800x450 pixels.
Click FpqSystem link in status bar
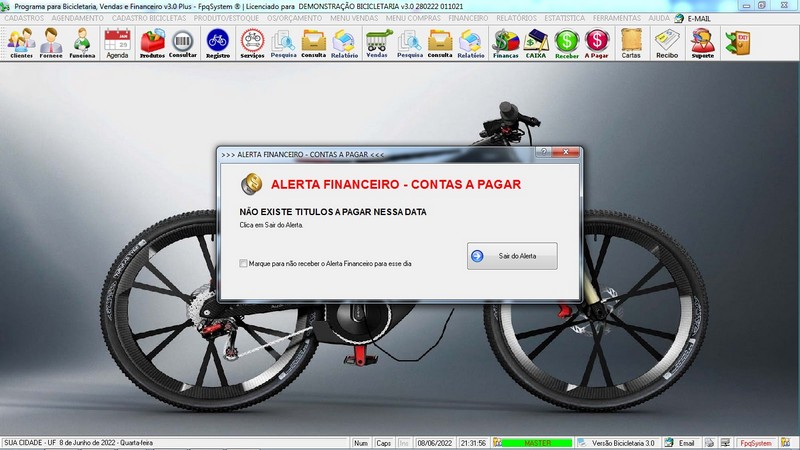point(756,443)
